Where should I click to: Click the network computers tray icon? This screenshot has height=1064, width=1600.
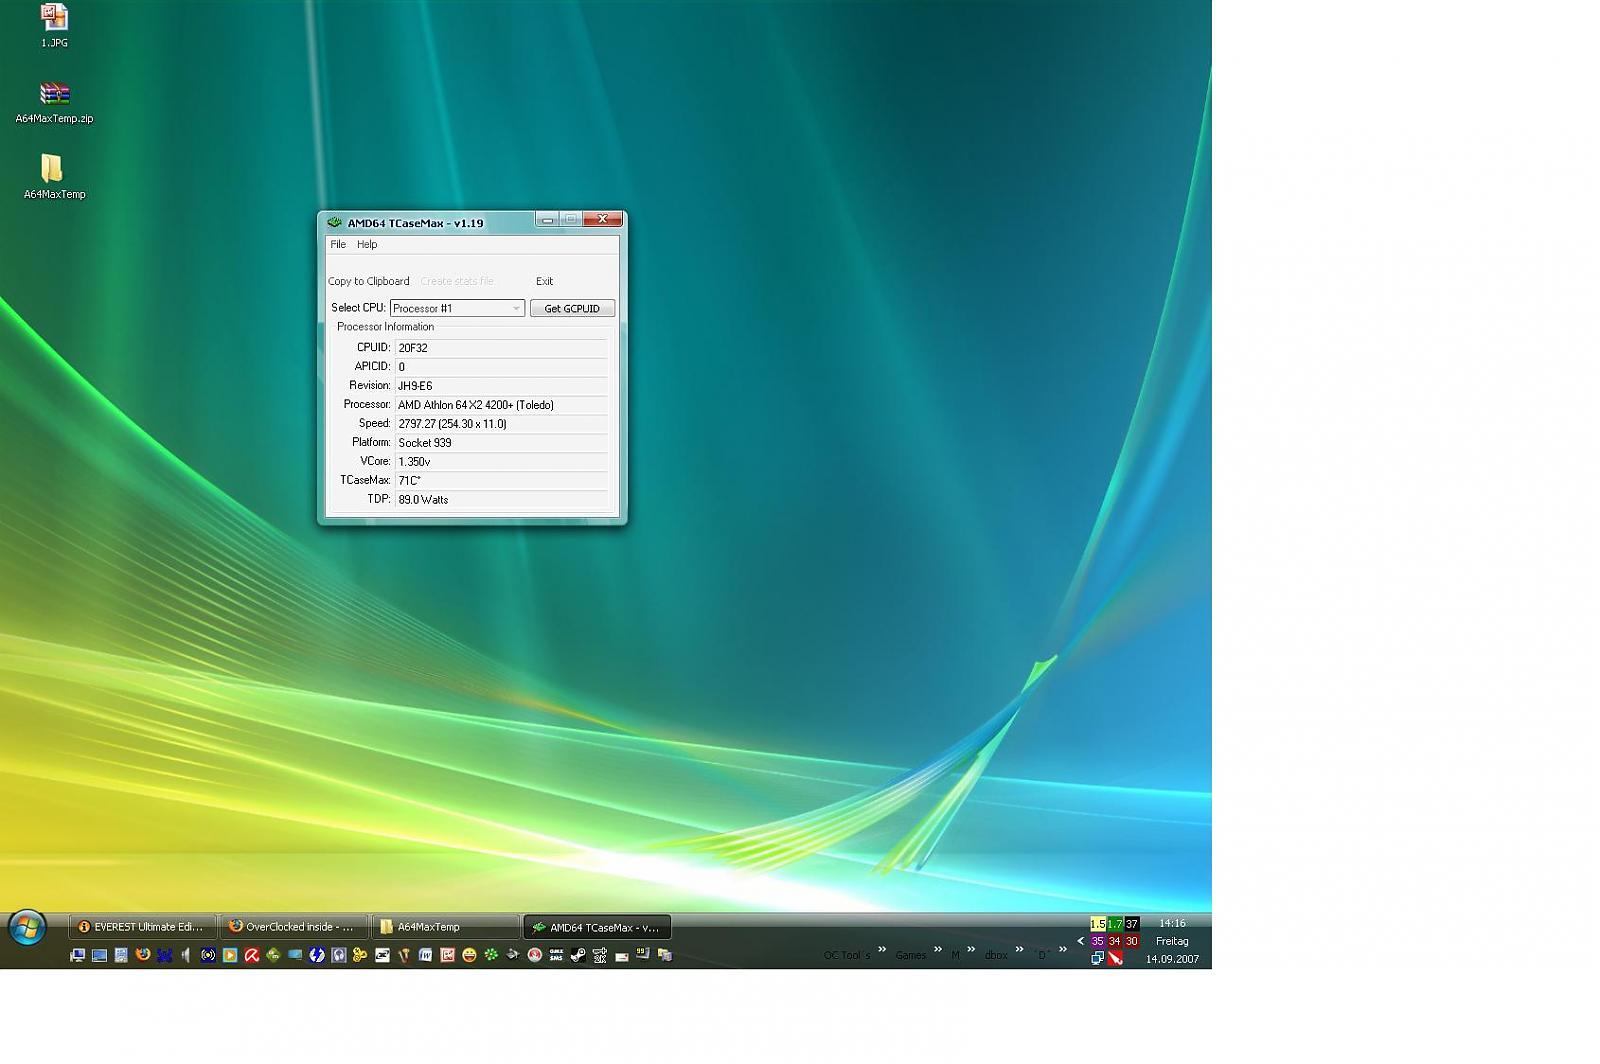click(1098, 958)
